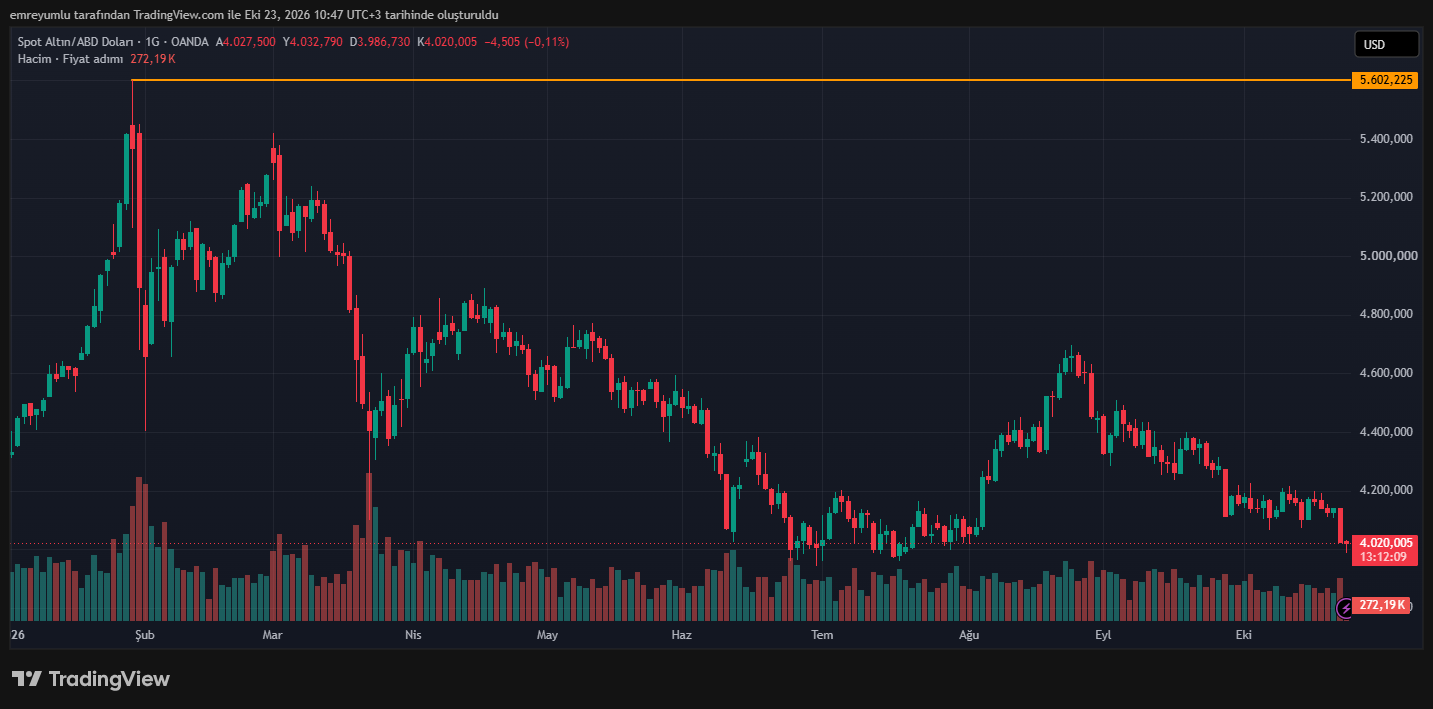
Task: Open the USD currency selector
Action: (1386, 44)
